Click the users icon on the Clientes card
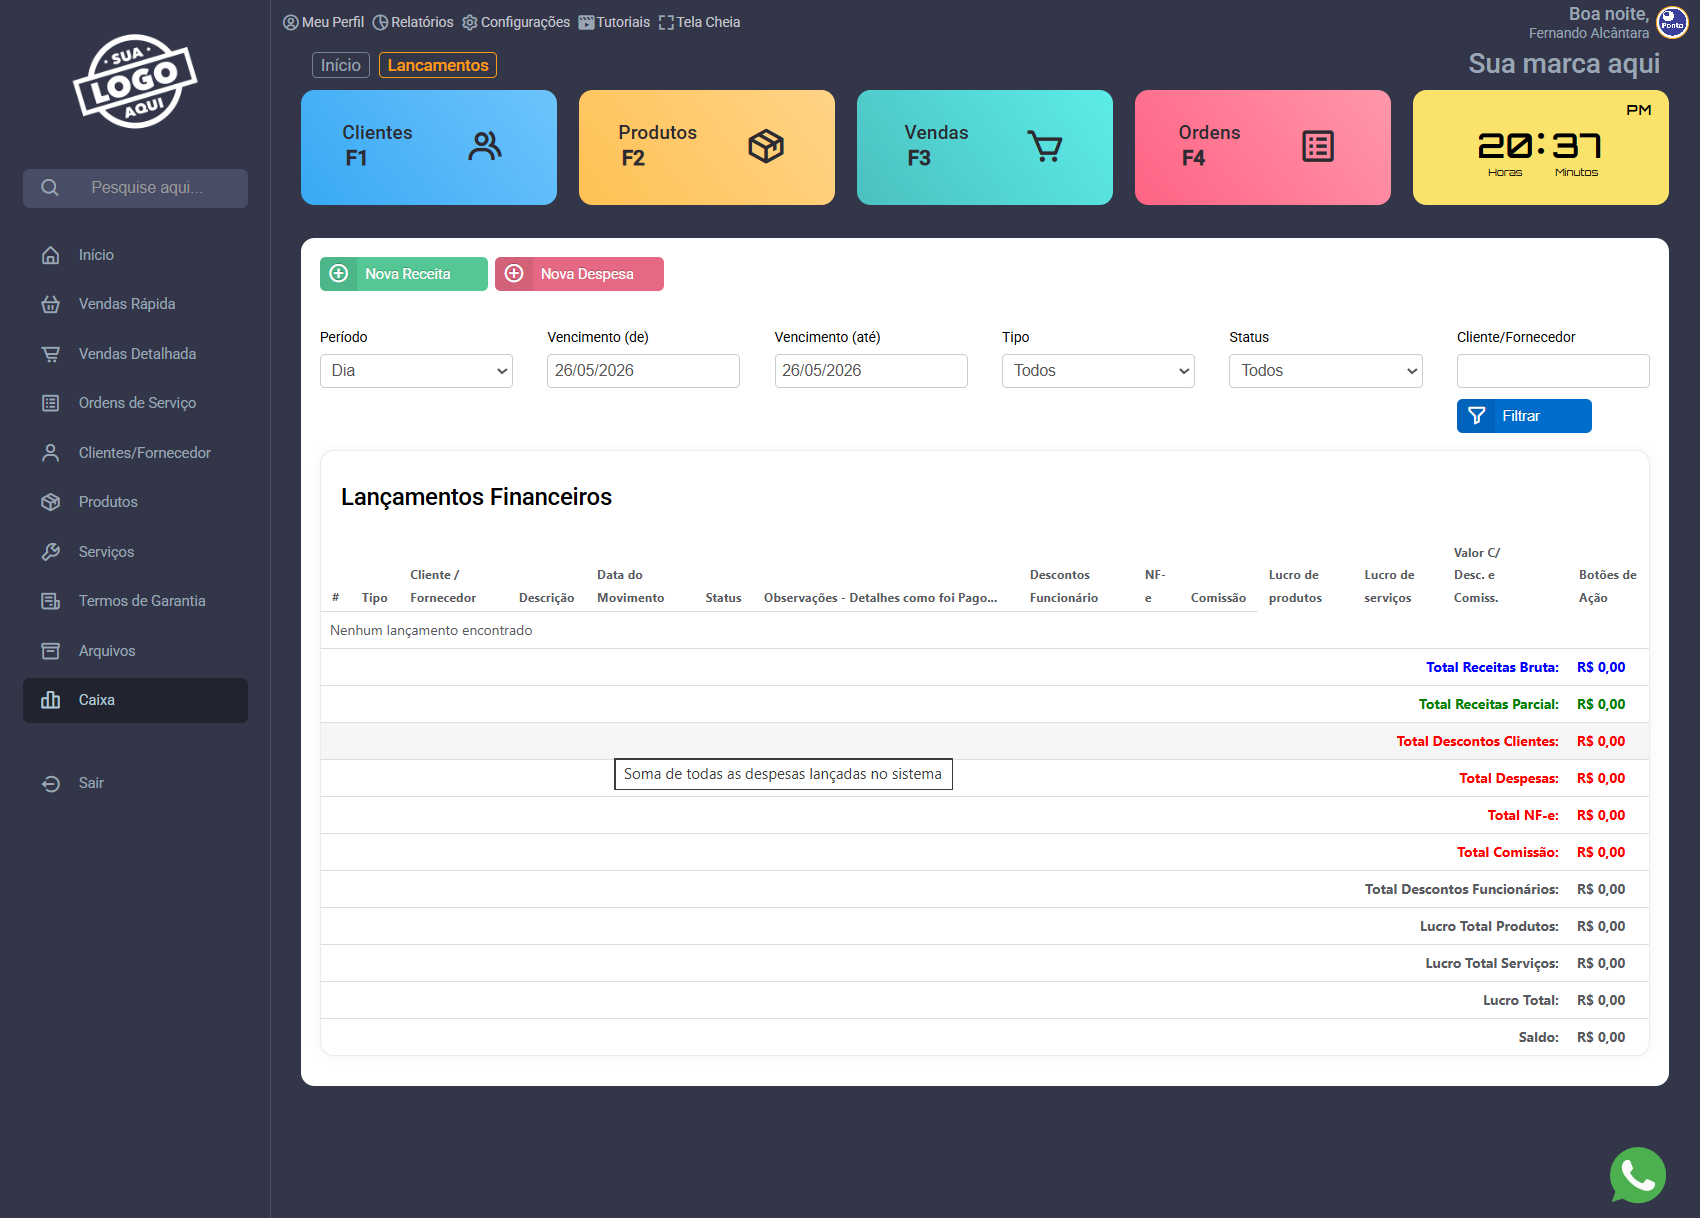 coord(485,147)
